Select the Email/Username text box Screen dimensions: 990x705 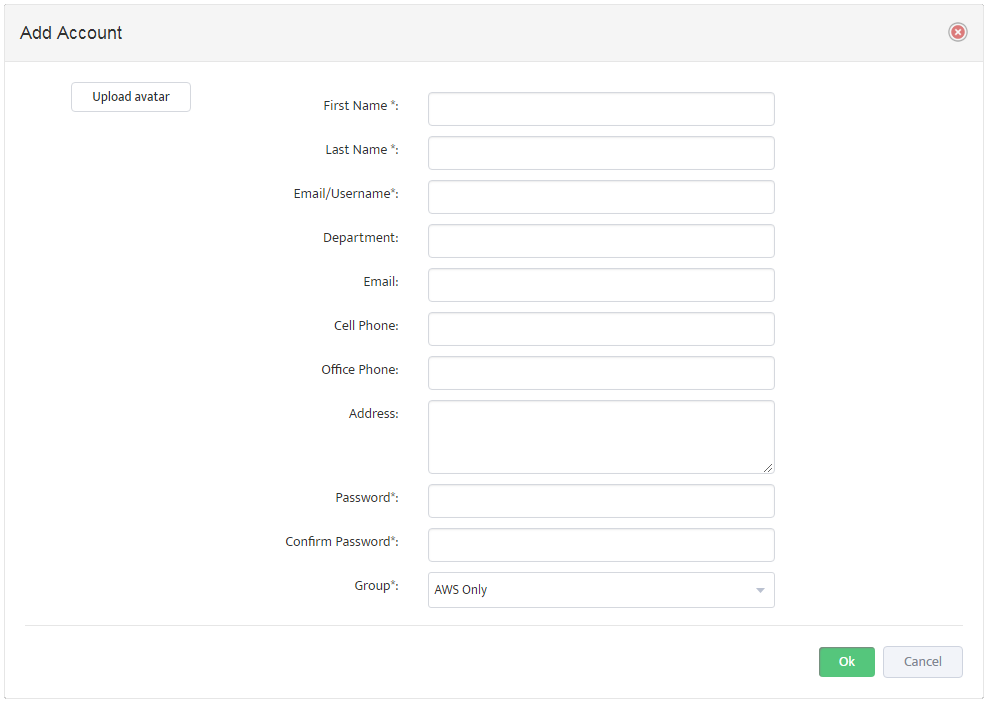(x=601, y=197)
